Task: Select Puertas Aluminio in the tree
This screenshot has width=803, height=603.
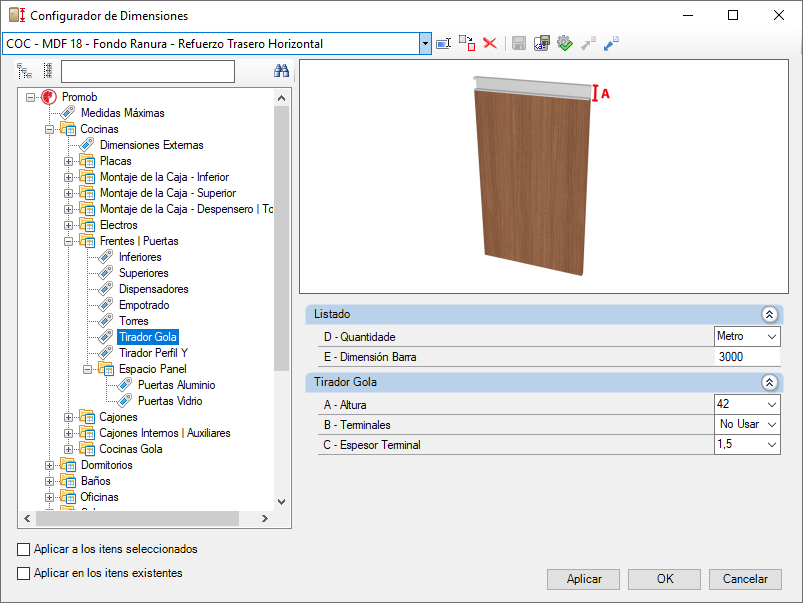Action: pyautogui.click(x=177, y=385)
